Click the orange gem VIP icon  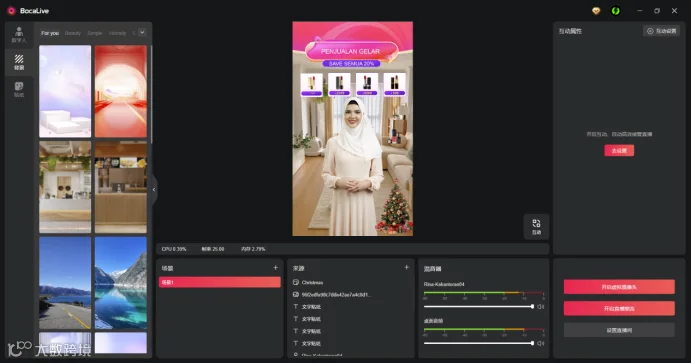coord(596,11)
